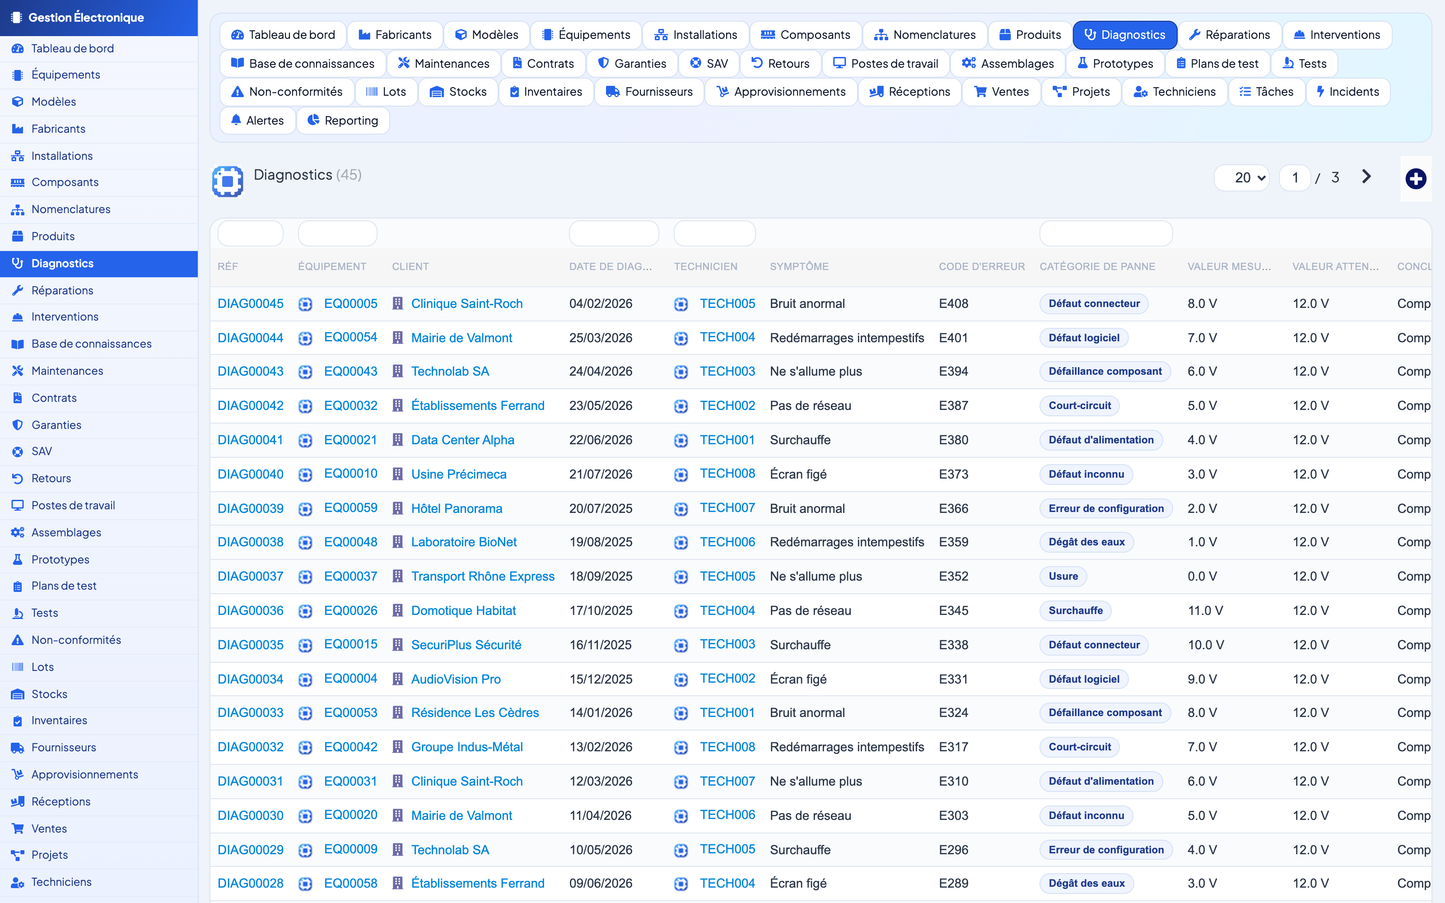Open the Base de connaissances tab

pyautogui.click(x=303, y=63)
